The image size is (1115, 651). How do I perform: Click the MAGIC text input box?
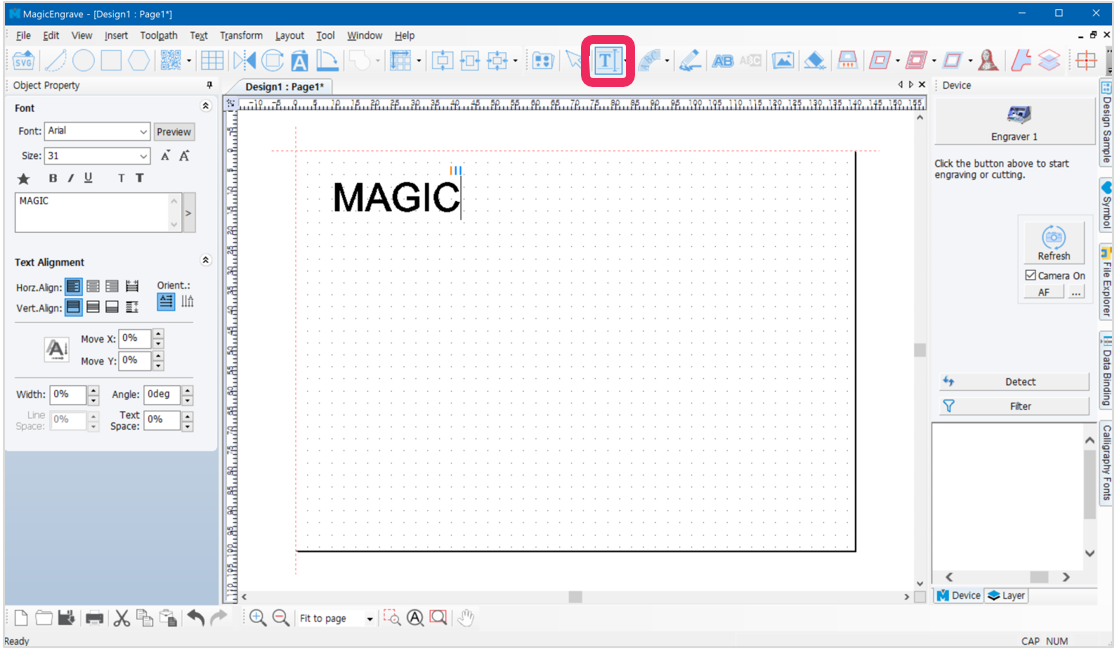point(98,212)
